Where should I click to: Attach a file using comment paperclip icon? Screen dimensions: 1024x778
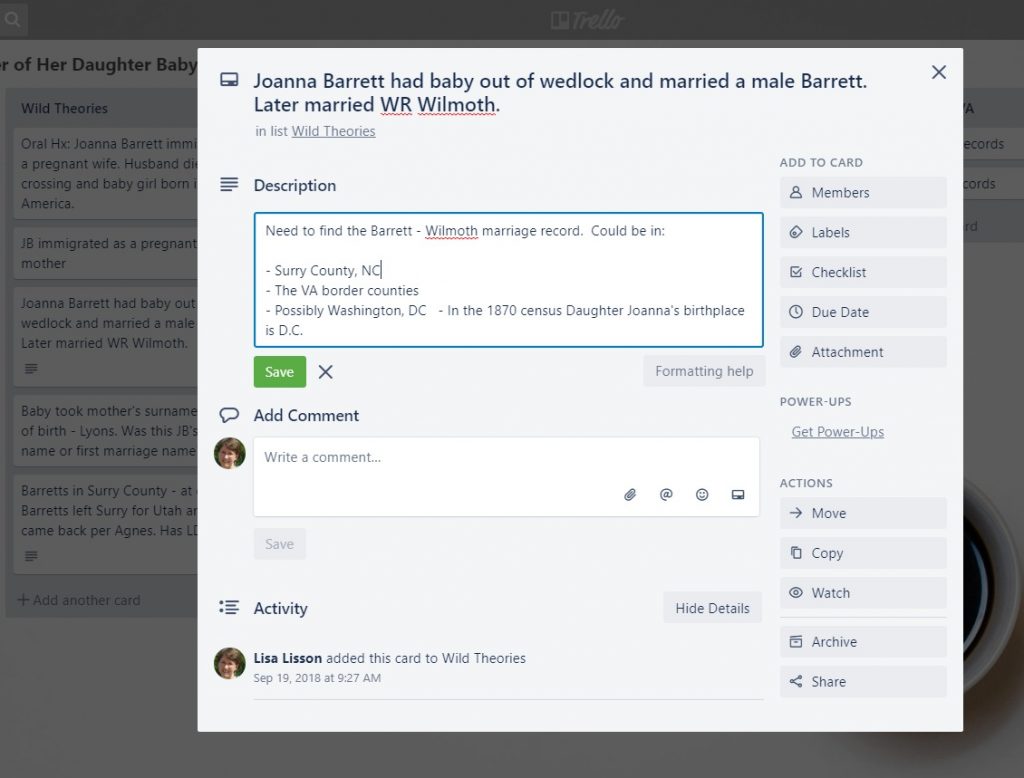[x=630, y=494]
